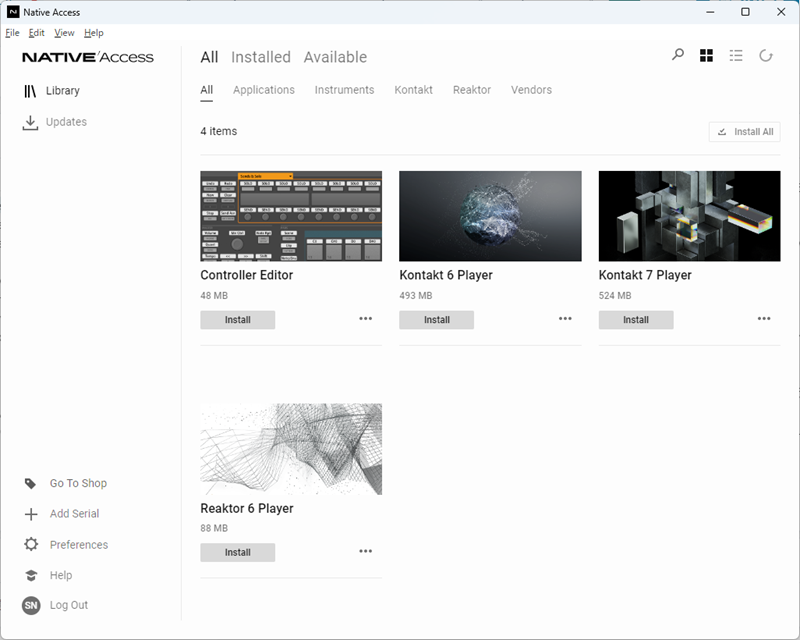Click the NATIVE Access logo
The height and width of the screenshot is (640, 800).
point(88,57)
